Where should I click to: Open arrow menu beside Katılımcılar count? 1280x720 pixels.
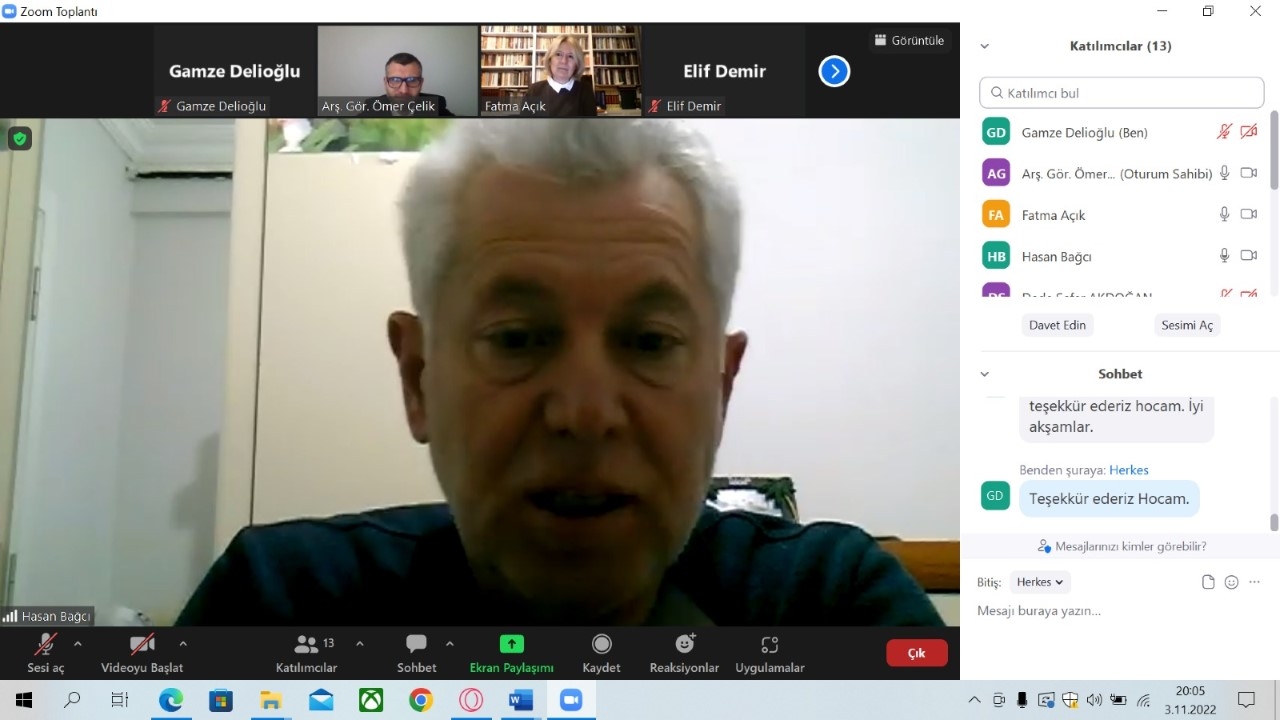coord(360,644)
